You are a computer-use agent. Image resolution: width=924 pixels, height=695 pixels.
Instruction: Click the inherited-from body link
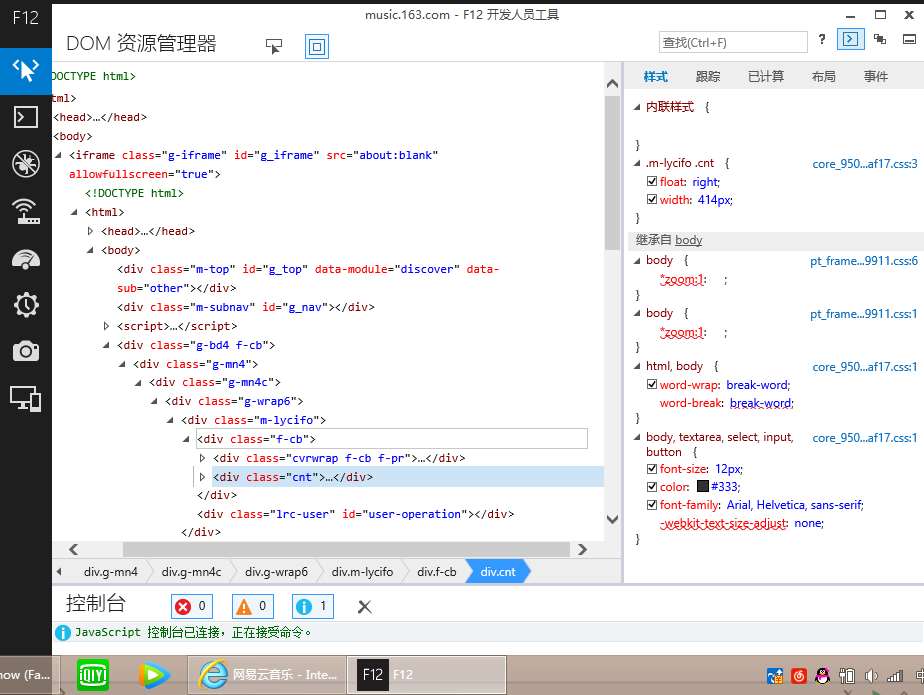coord(688,240)
